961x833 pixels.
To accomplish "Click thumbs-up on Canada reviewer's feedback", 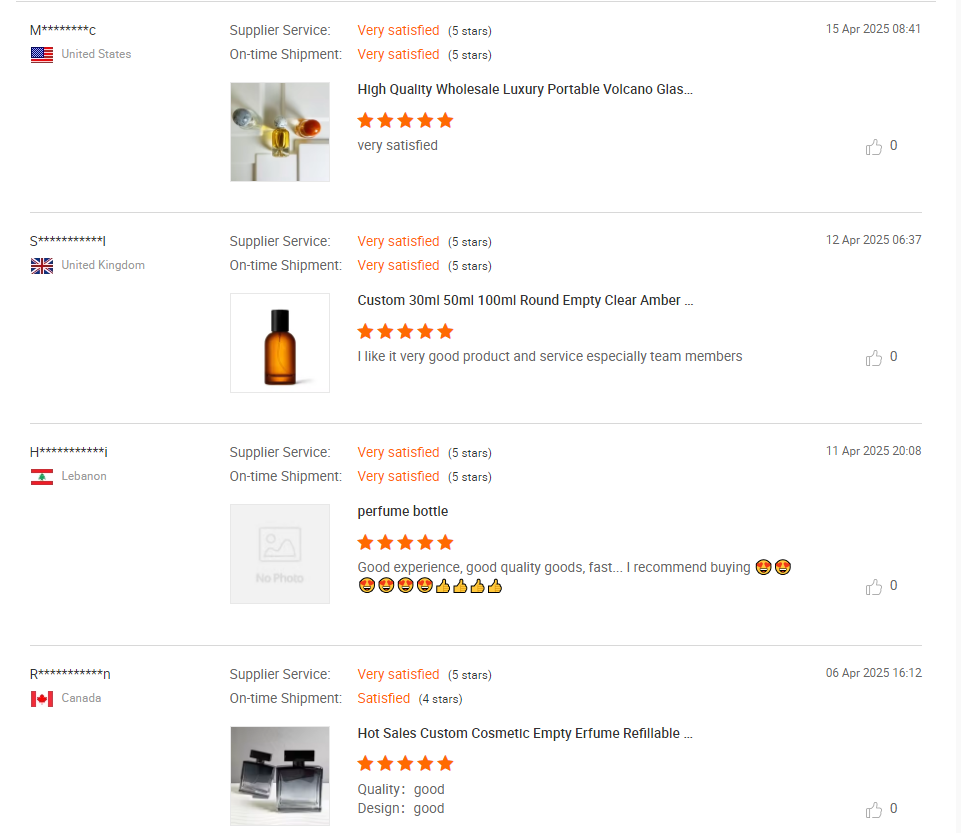I will click(x=873, y=810).
